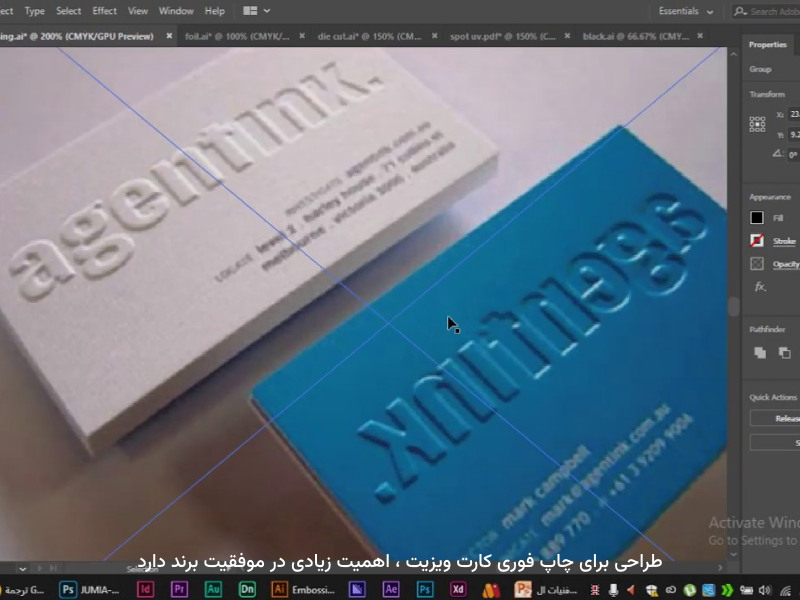Open the Window menu

pos(176,11)
